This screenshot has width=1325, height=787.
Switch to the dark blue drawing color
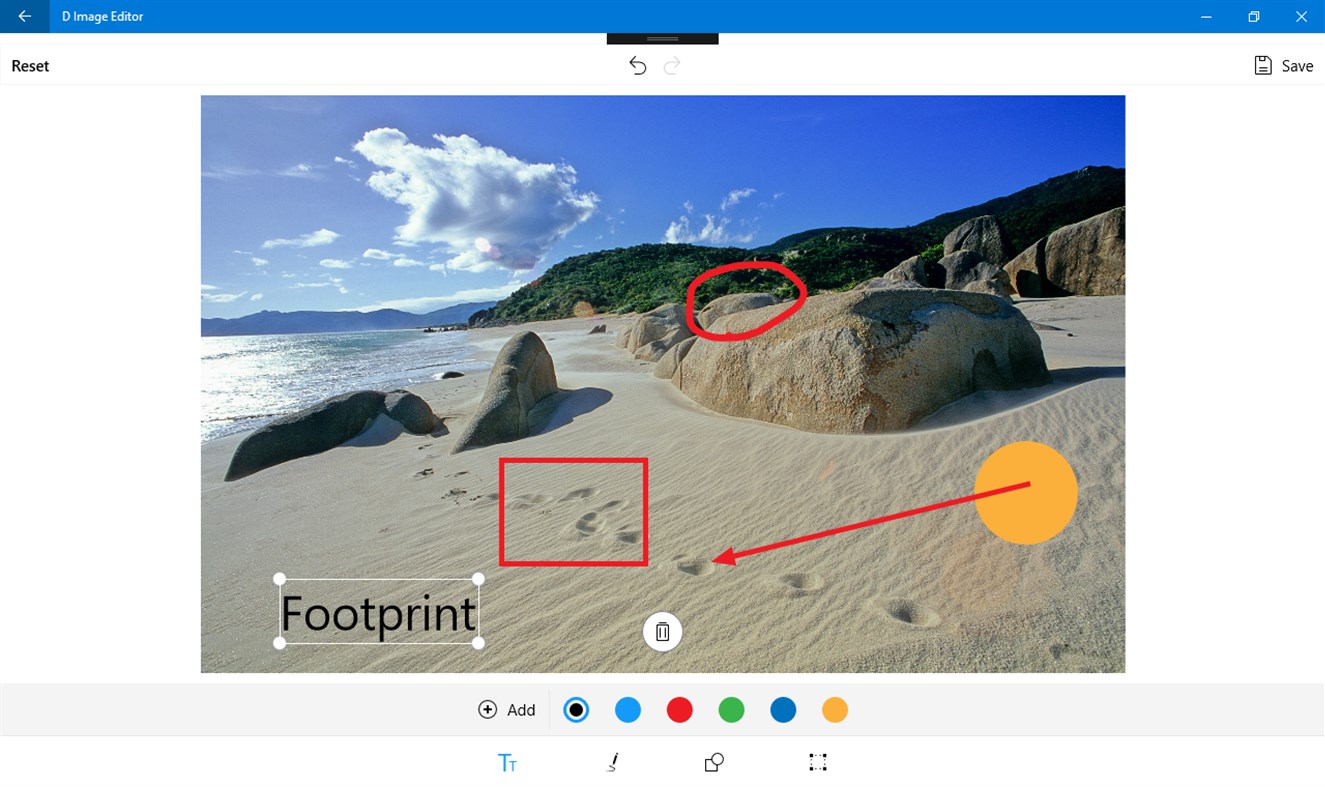pos(783,709)
